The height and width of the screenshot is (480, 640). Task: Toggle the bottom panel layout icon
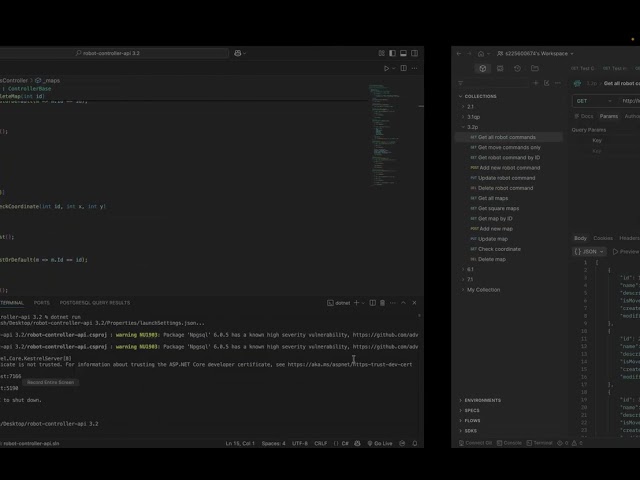tap(403, 53)
